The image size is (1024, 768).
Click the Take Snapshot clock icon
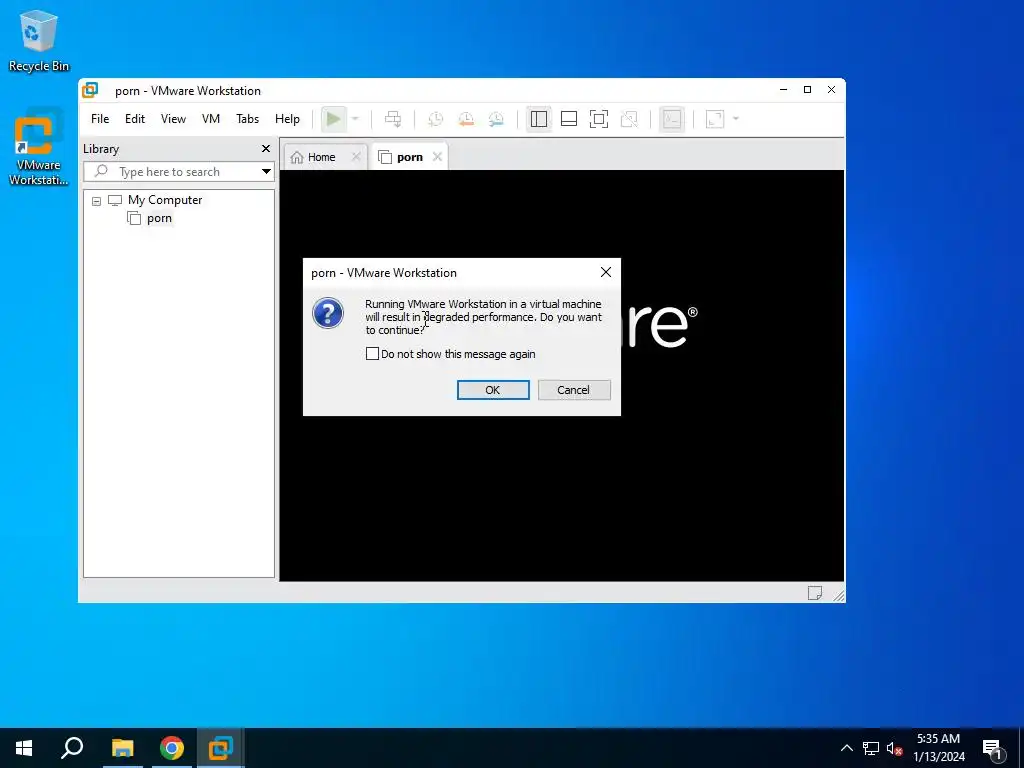(x=435, y=119)
